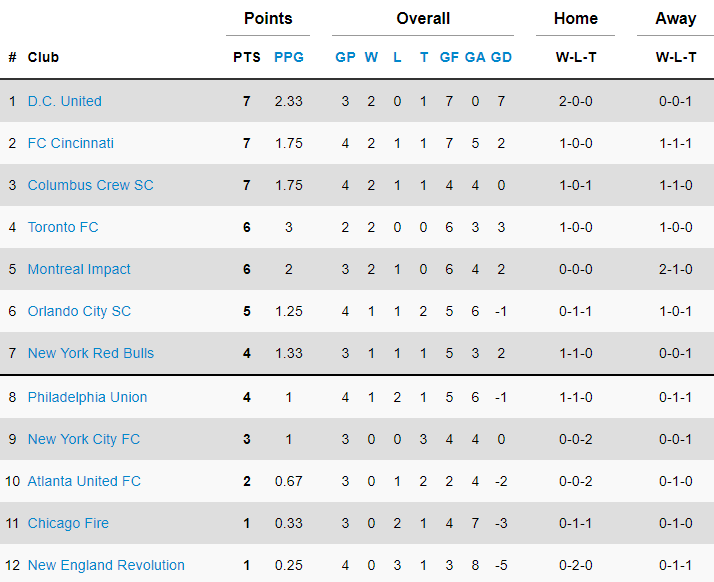Open the New York Red Bulls link
Viewport: 714px width, 582px height.
pos(90,353)
